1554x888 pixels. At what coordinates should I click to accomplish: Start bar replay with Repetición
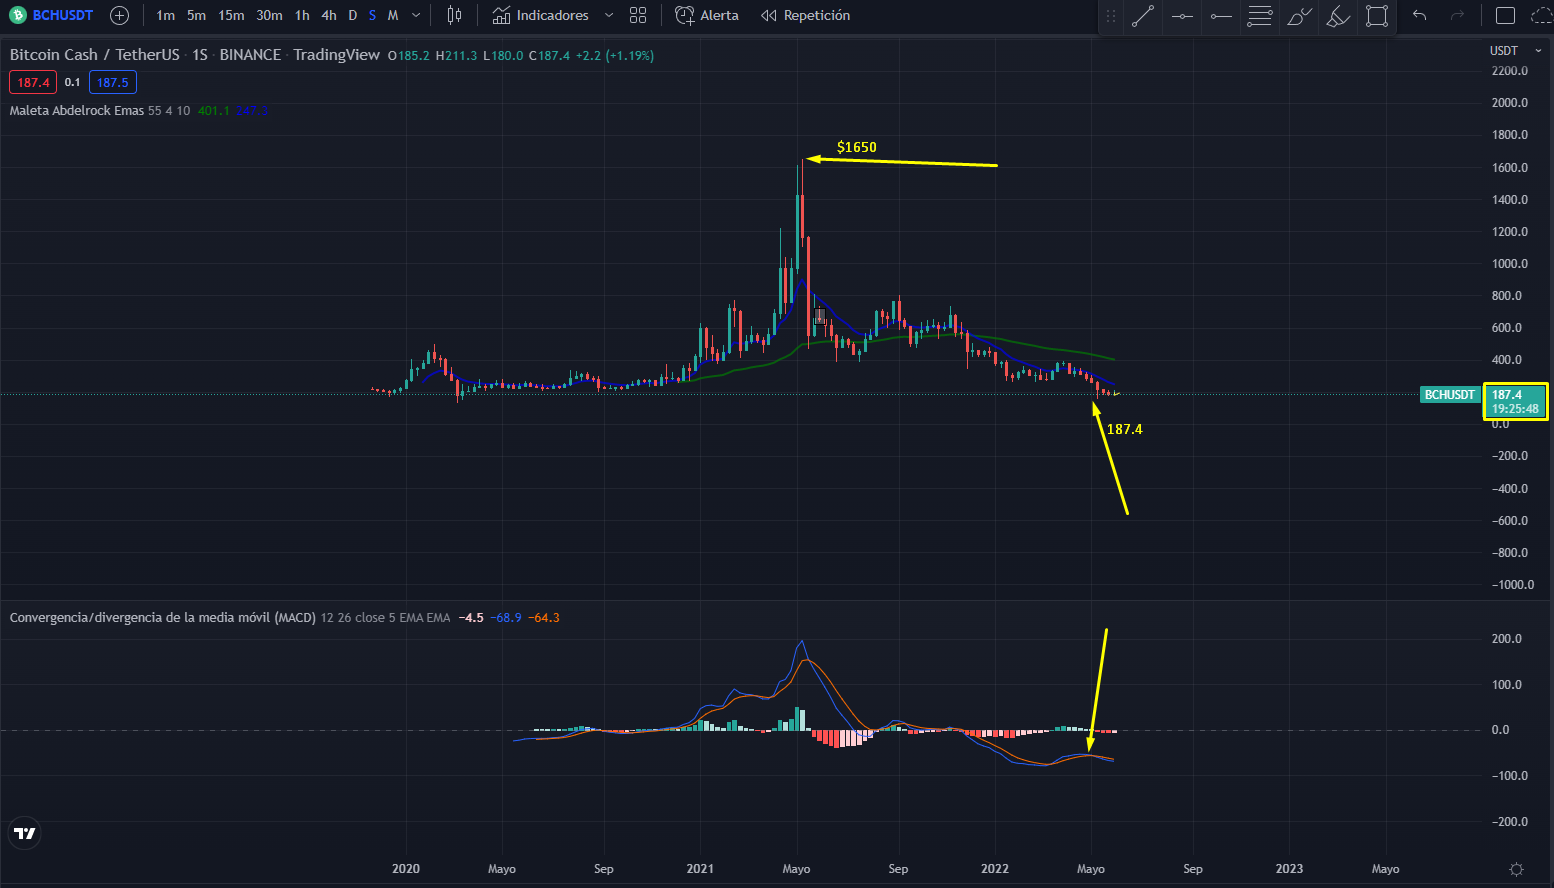coord(805,15)
